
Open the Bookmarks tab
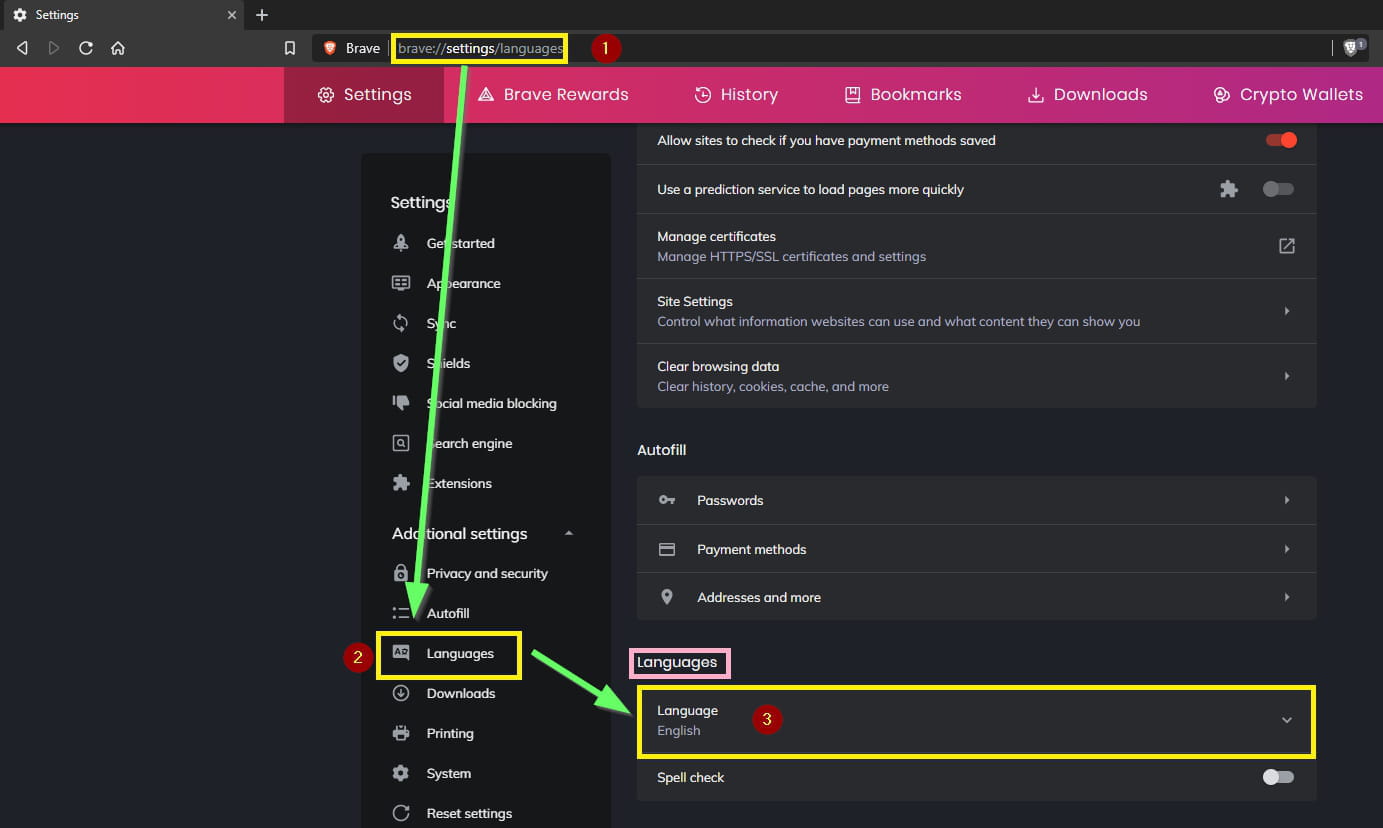(x=903, y=95)
